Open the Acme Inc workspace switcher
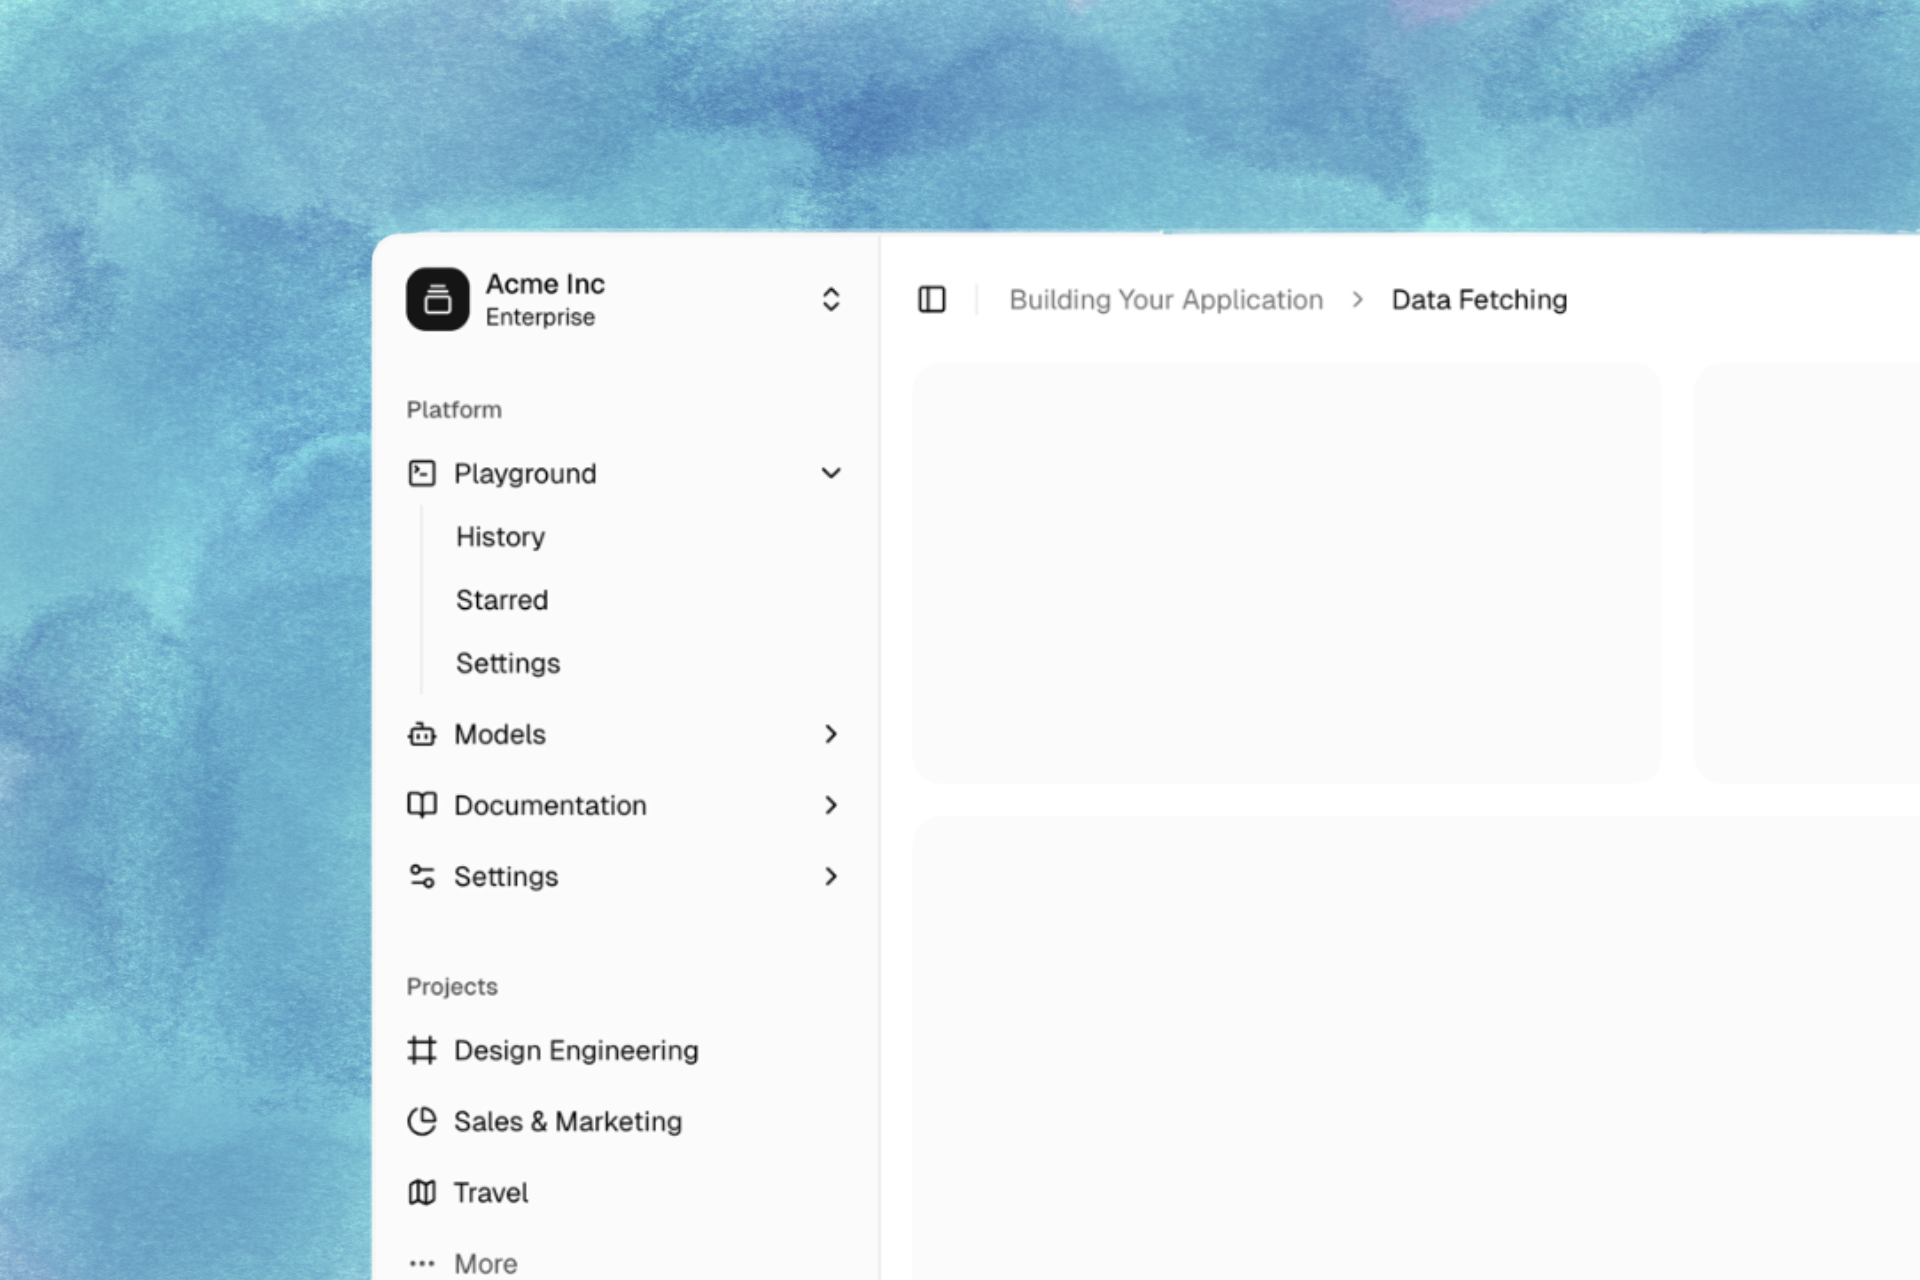 point(830,299)
